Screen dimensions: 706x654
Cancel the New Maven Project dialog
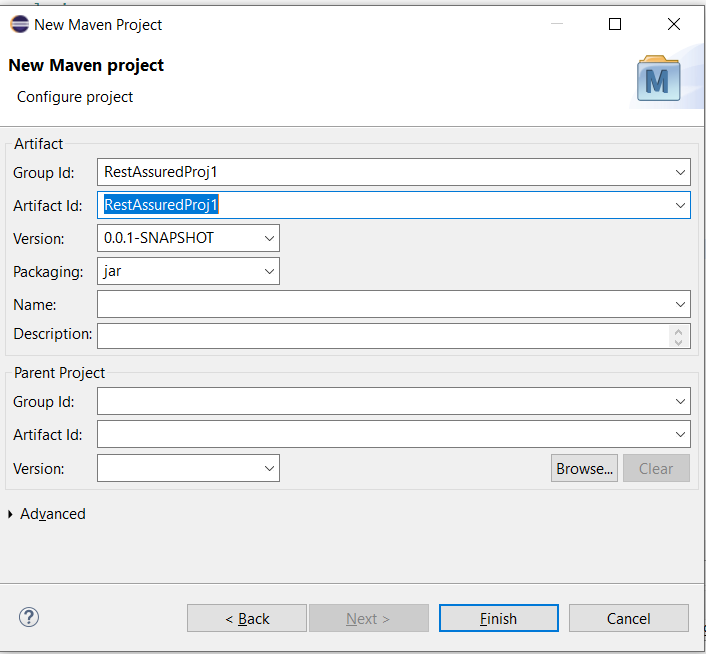pos(629,618)
